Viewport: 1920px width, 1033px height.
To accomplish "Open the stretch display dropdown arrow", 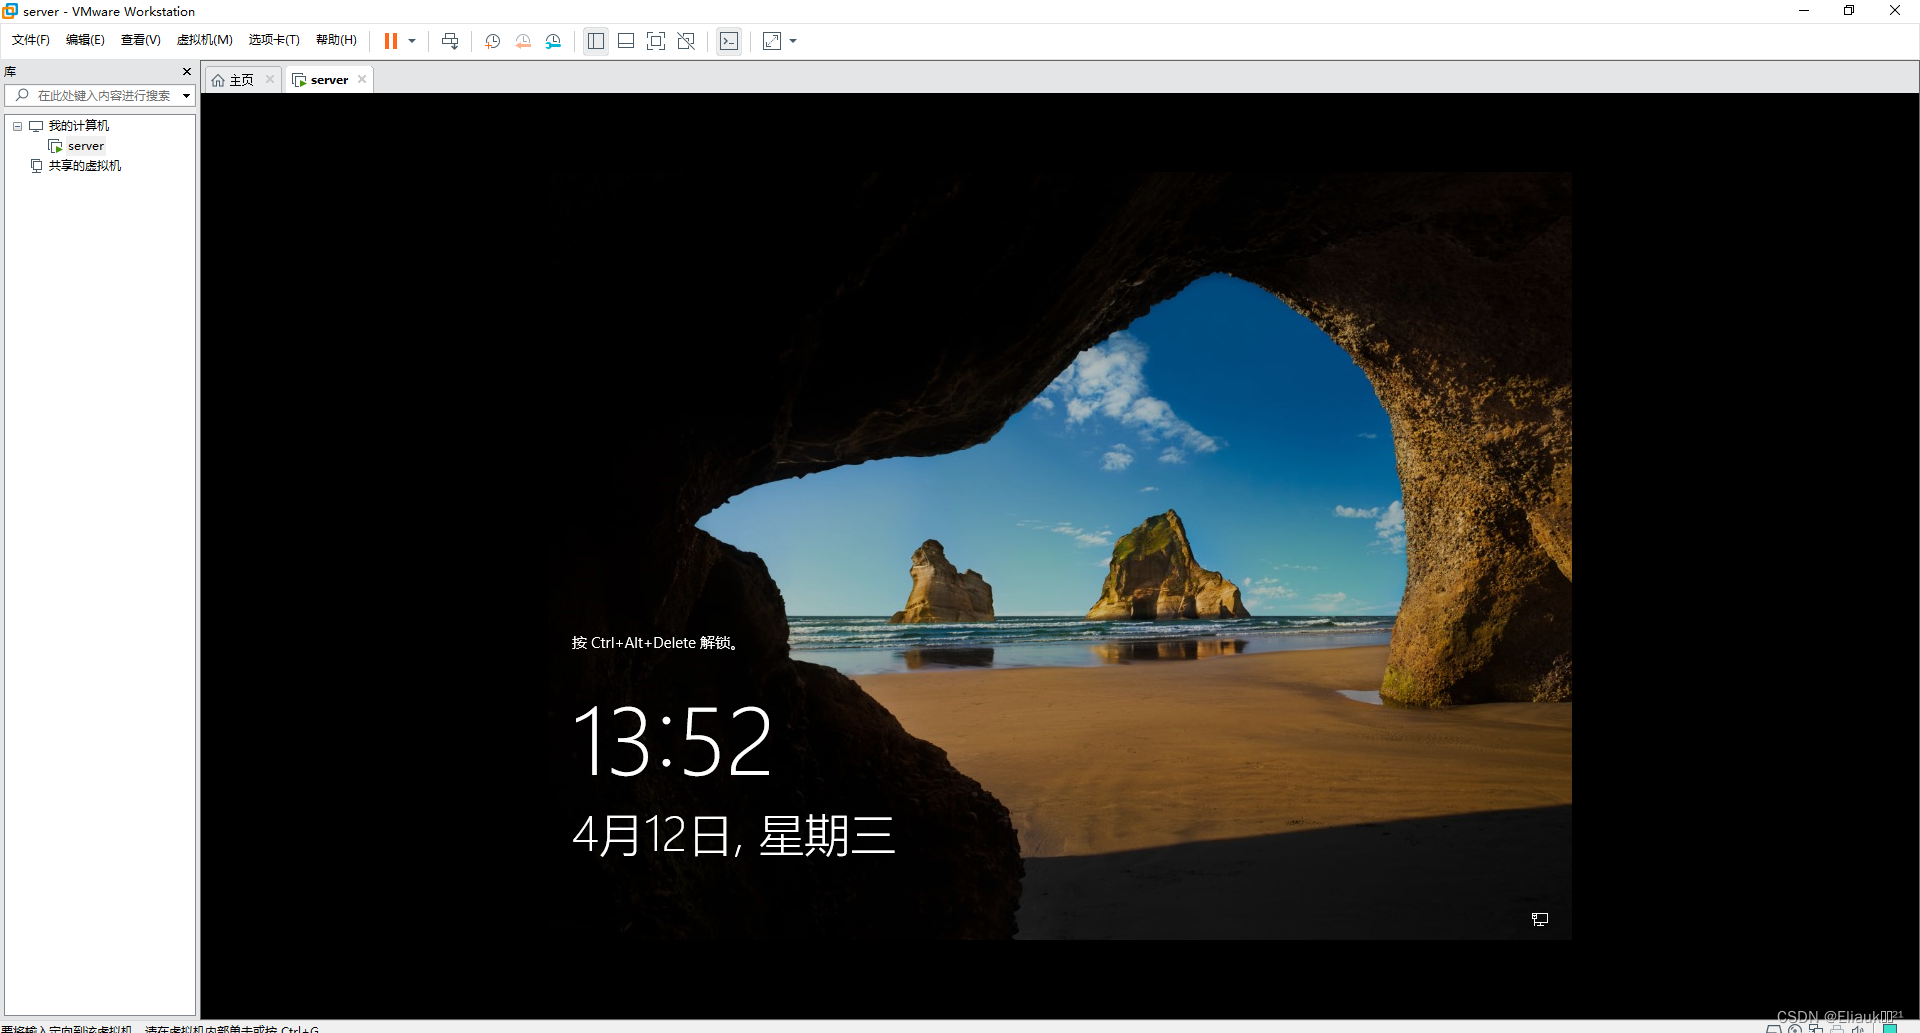I will (x=793, y=41).
